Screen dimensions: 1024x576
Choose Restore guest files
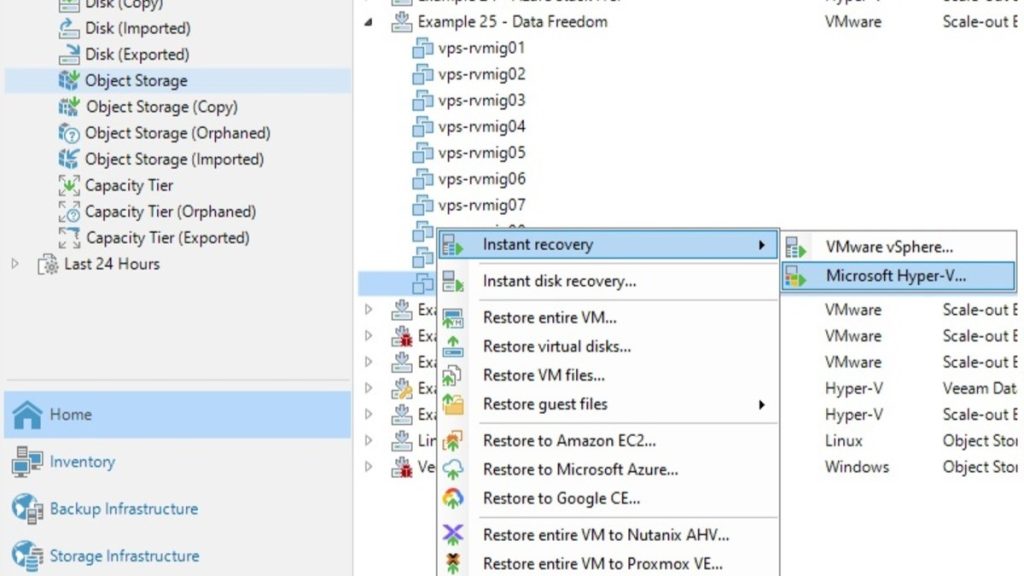tap(609, 404)
